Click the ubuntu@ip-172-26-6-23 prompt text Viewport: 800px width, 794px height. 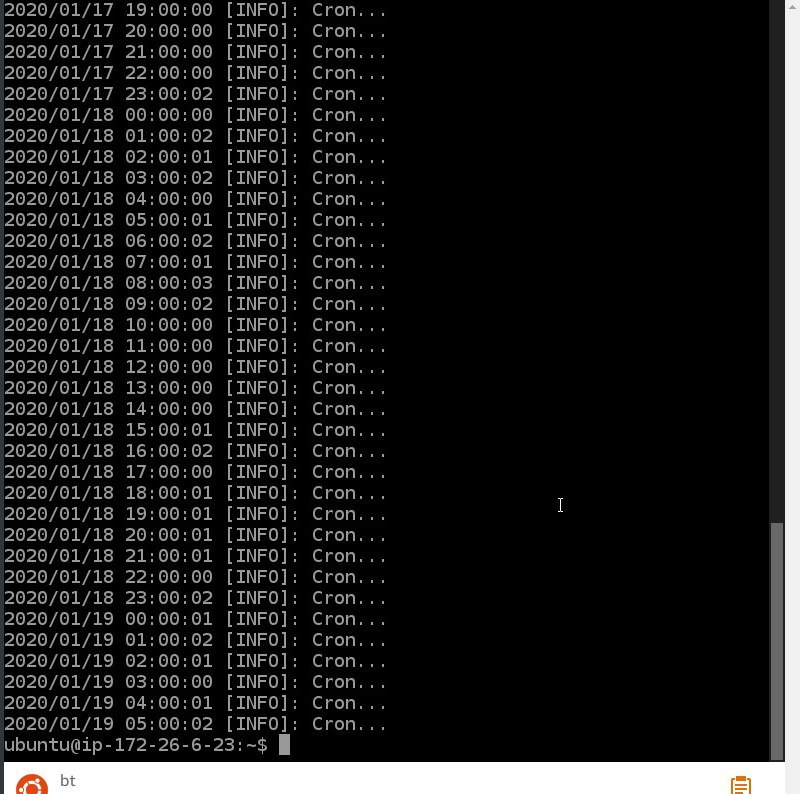(135, 745)
